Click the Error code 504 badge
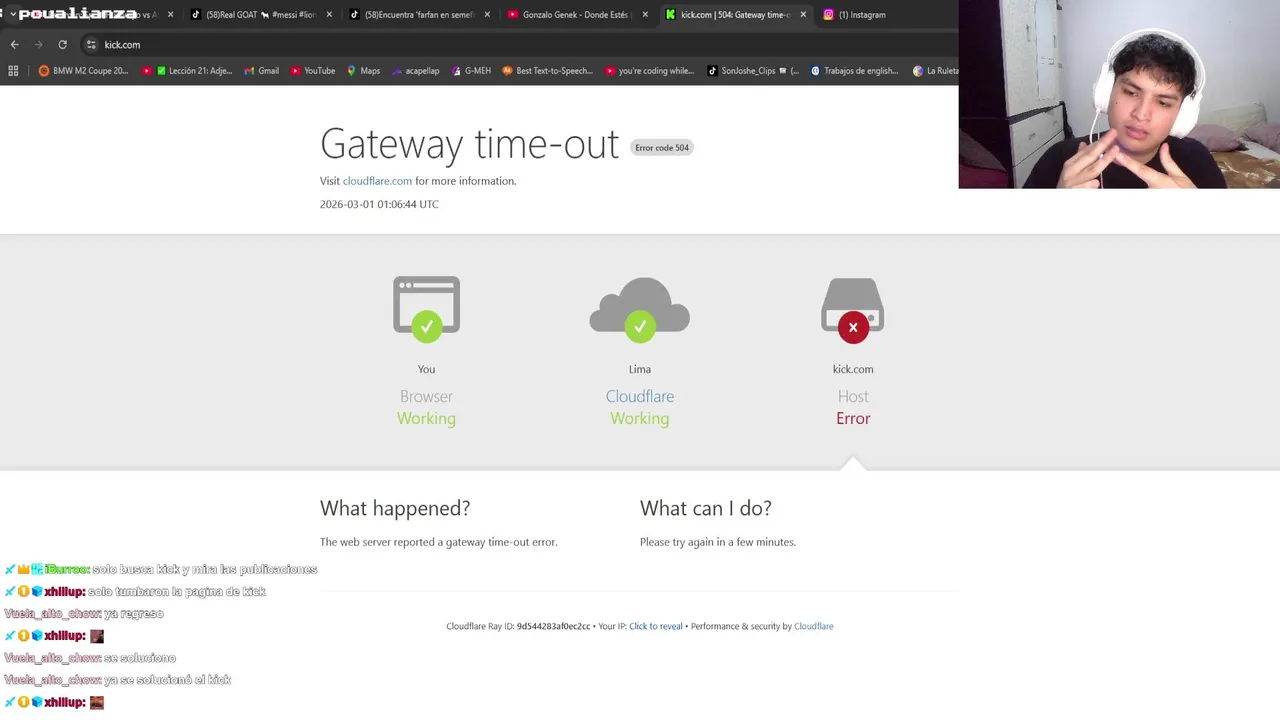Image resolution: width=1280 pixels, height=720 pixels. pos(662,147)
